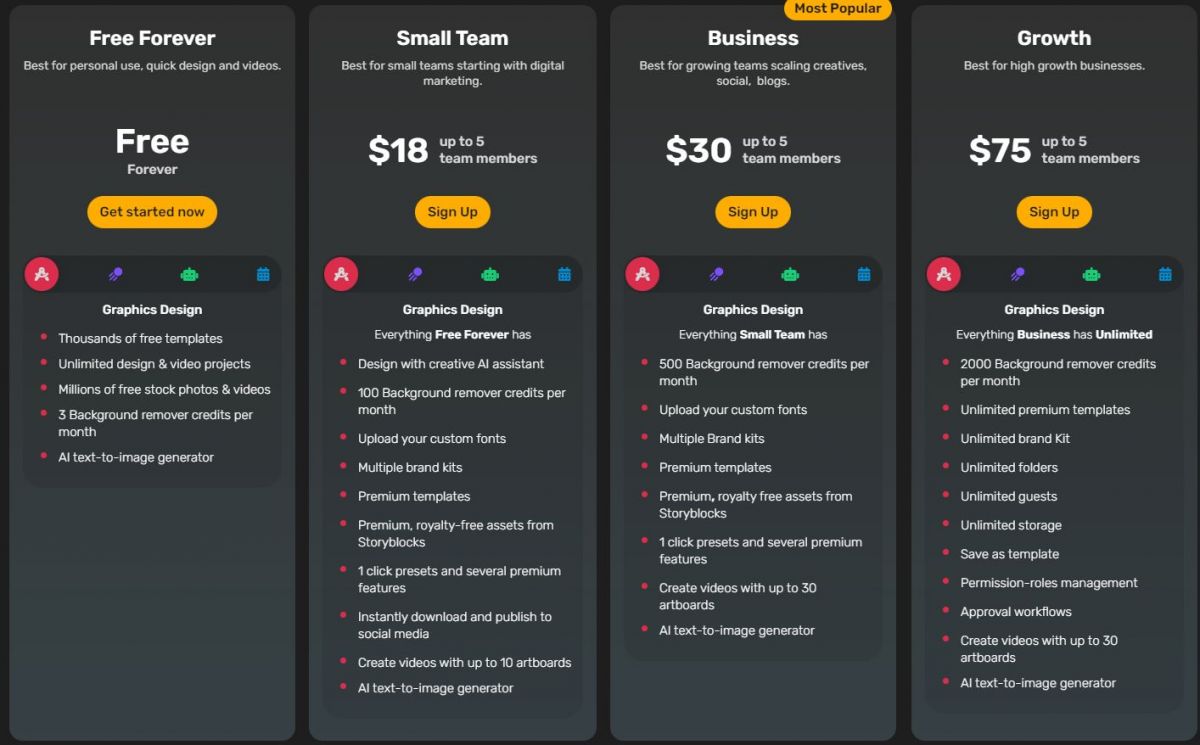1200x745 pixels.
Task: Click the Get started now button
Action: pos(151,211)
